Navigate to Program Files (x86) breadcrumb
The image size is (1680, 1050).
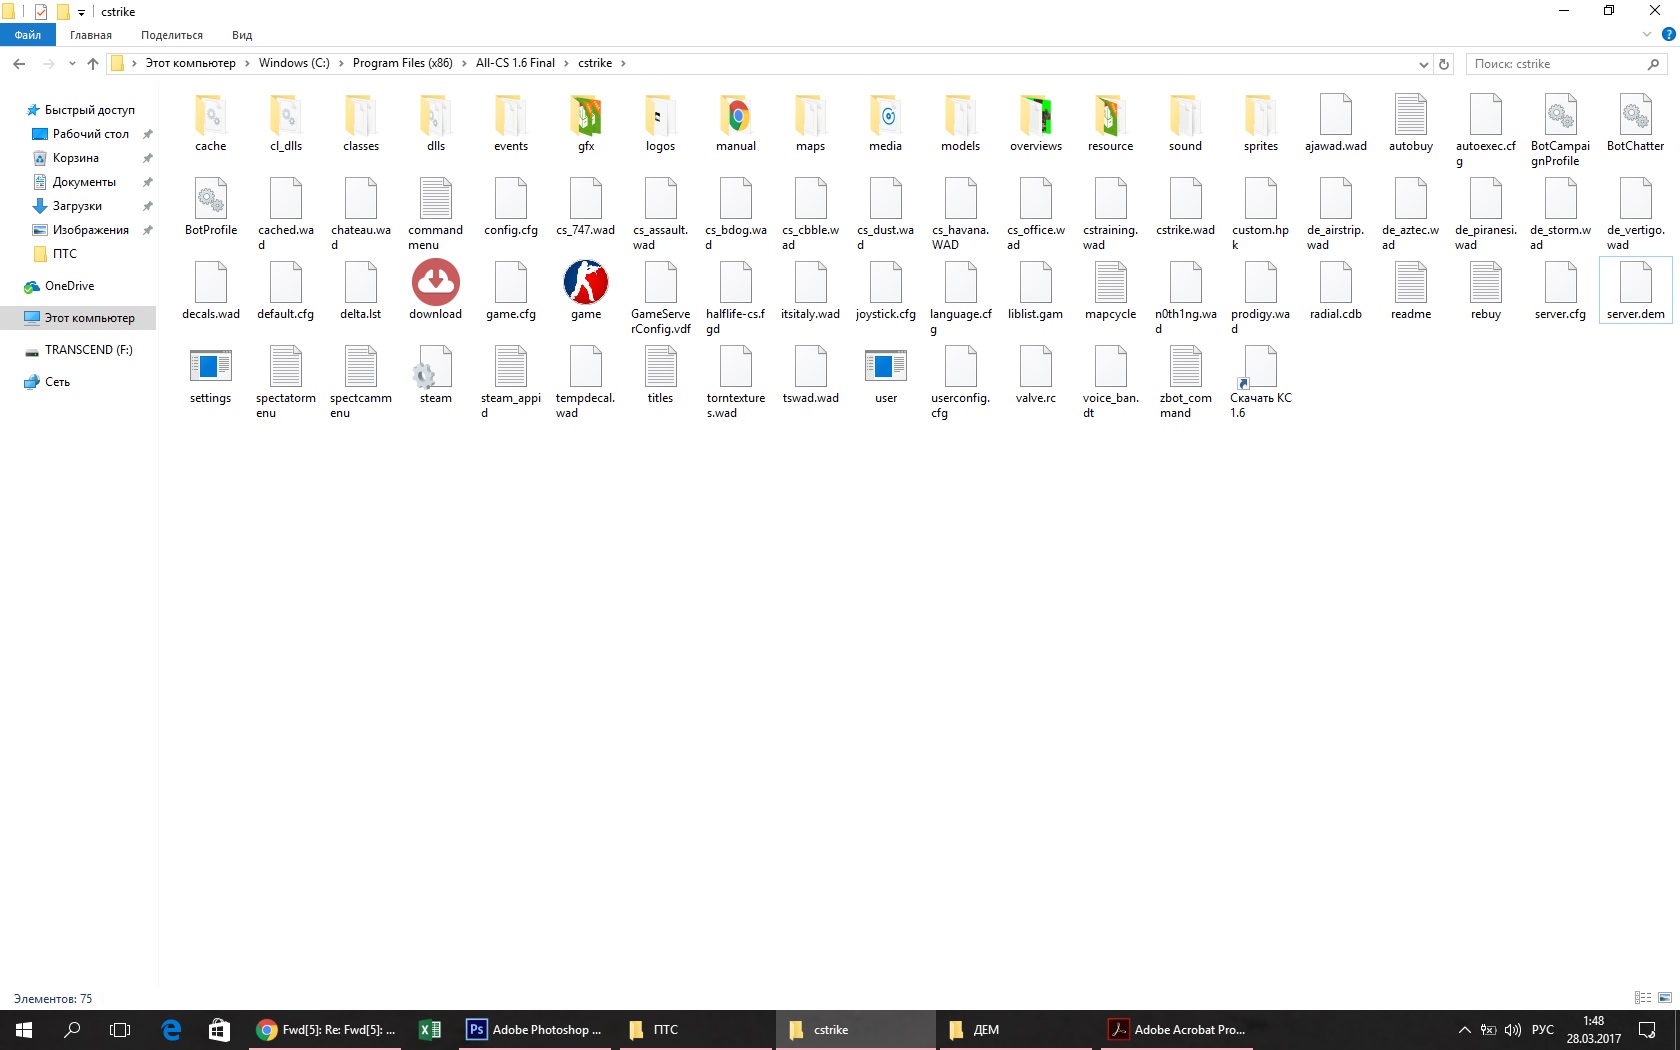pos(402,63)
